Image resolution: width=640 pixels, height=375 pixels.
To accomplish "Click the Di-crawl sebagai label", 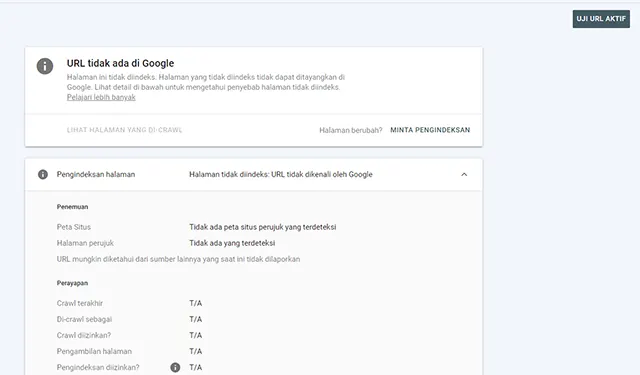I will point(84,320).
